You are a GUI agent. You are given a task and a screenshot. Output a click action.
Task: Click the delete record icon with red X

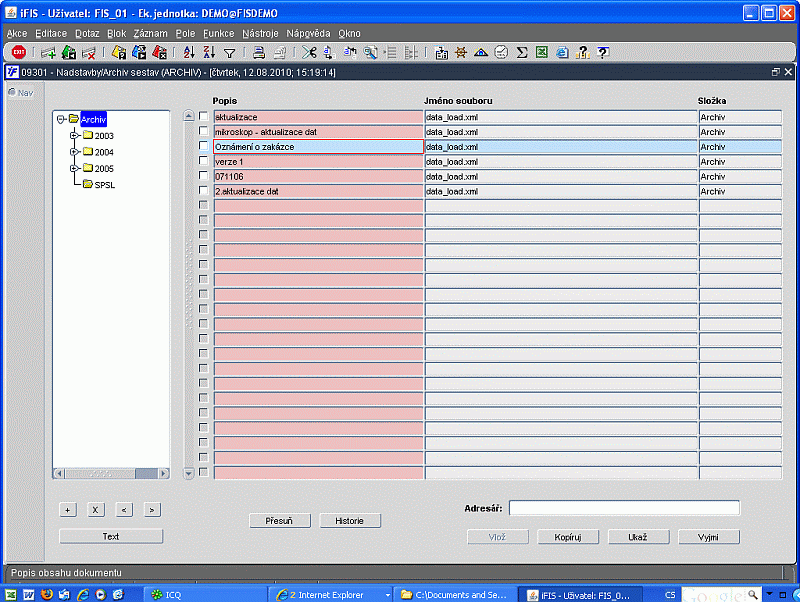[89, 52]
